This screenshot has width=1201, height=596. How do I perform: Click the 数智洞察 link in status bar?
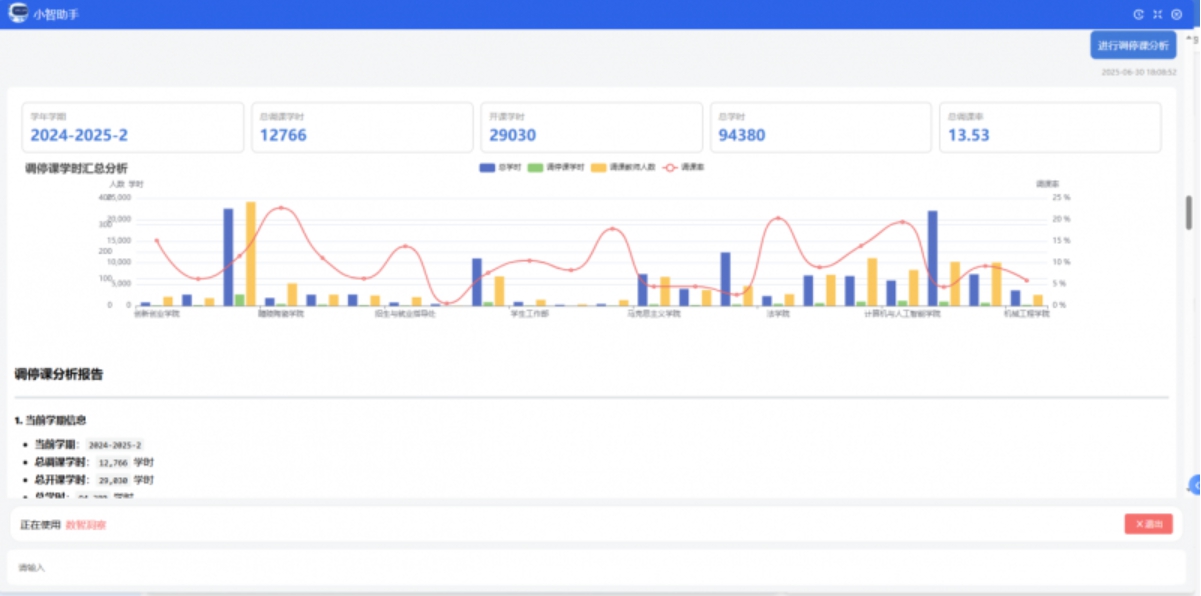tap(86, 525)
